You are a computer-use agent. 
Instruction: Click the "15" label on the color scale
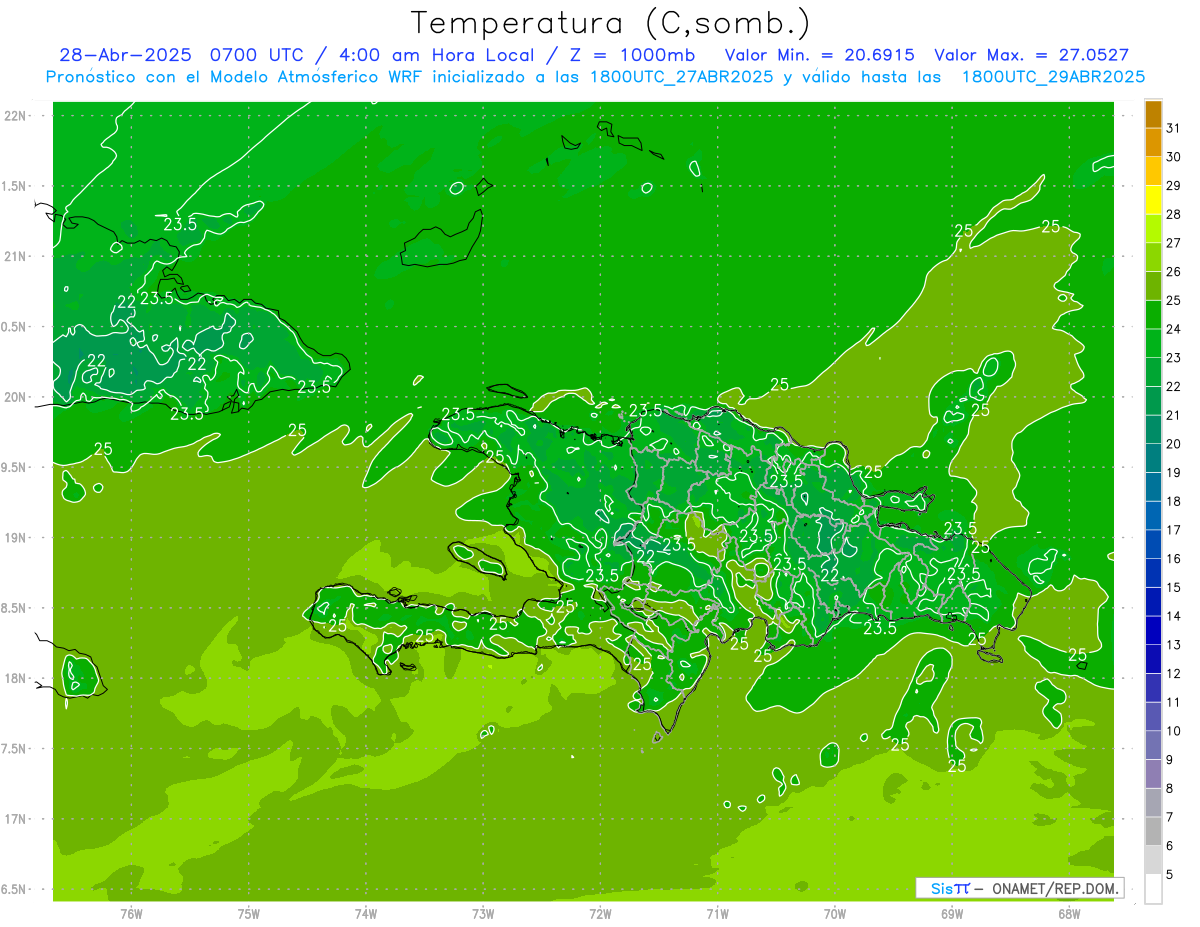1174,588
